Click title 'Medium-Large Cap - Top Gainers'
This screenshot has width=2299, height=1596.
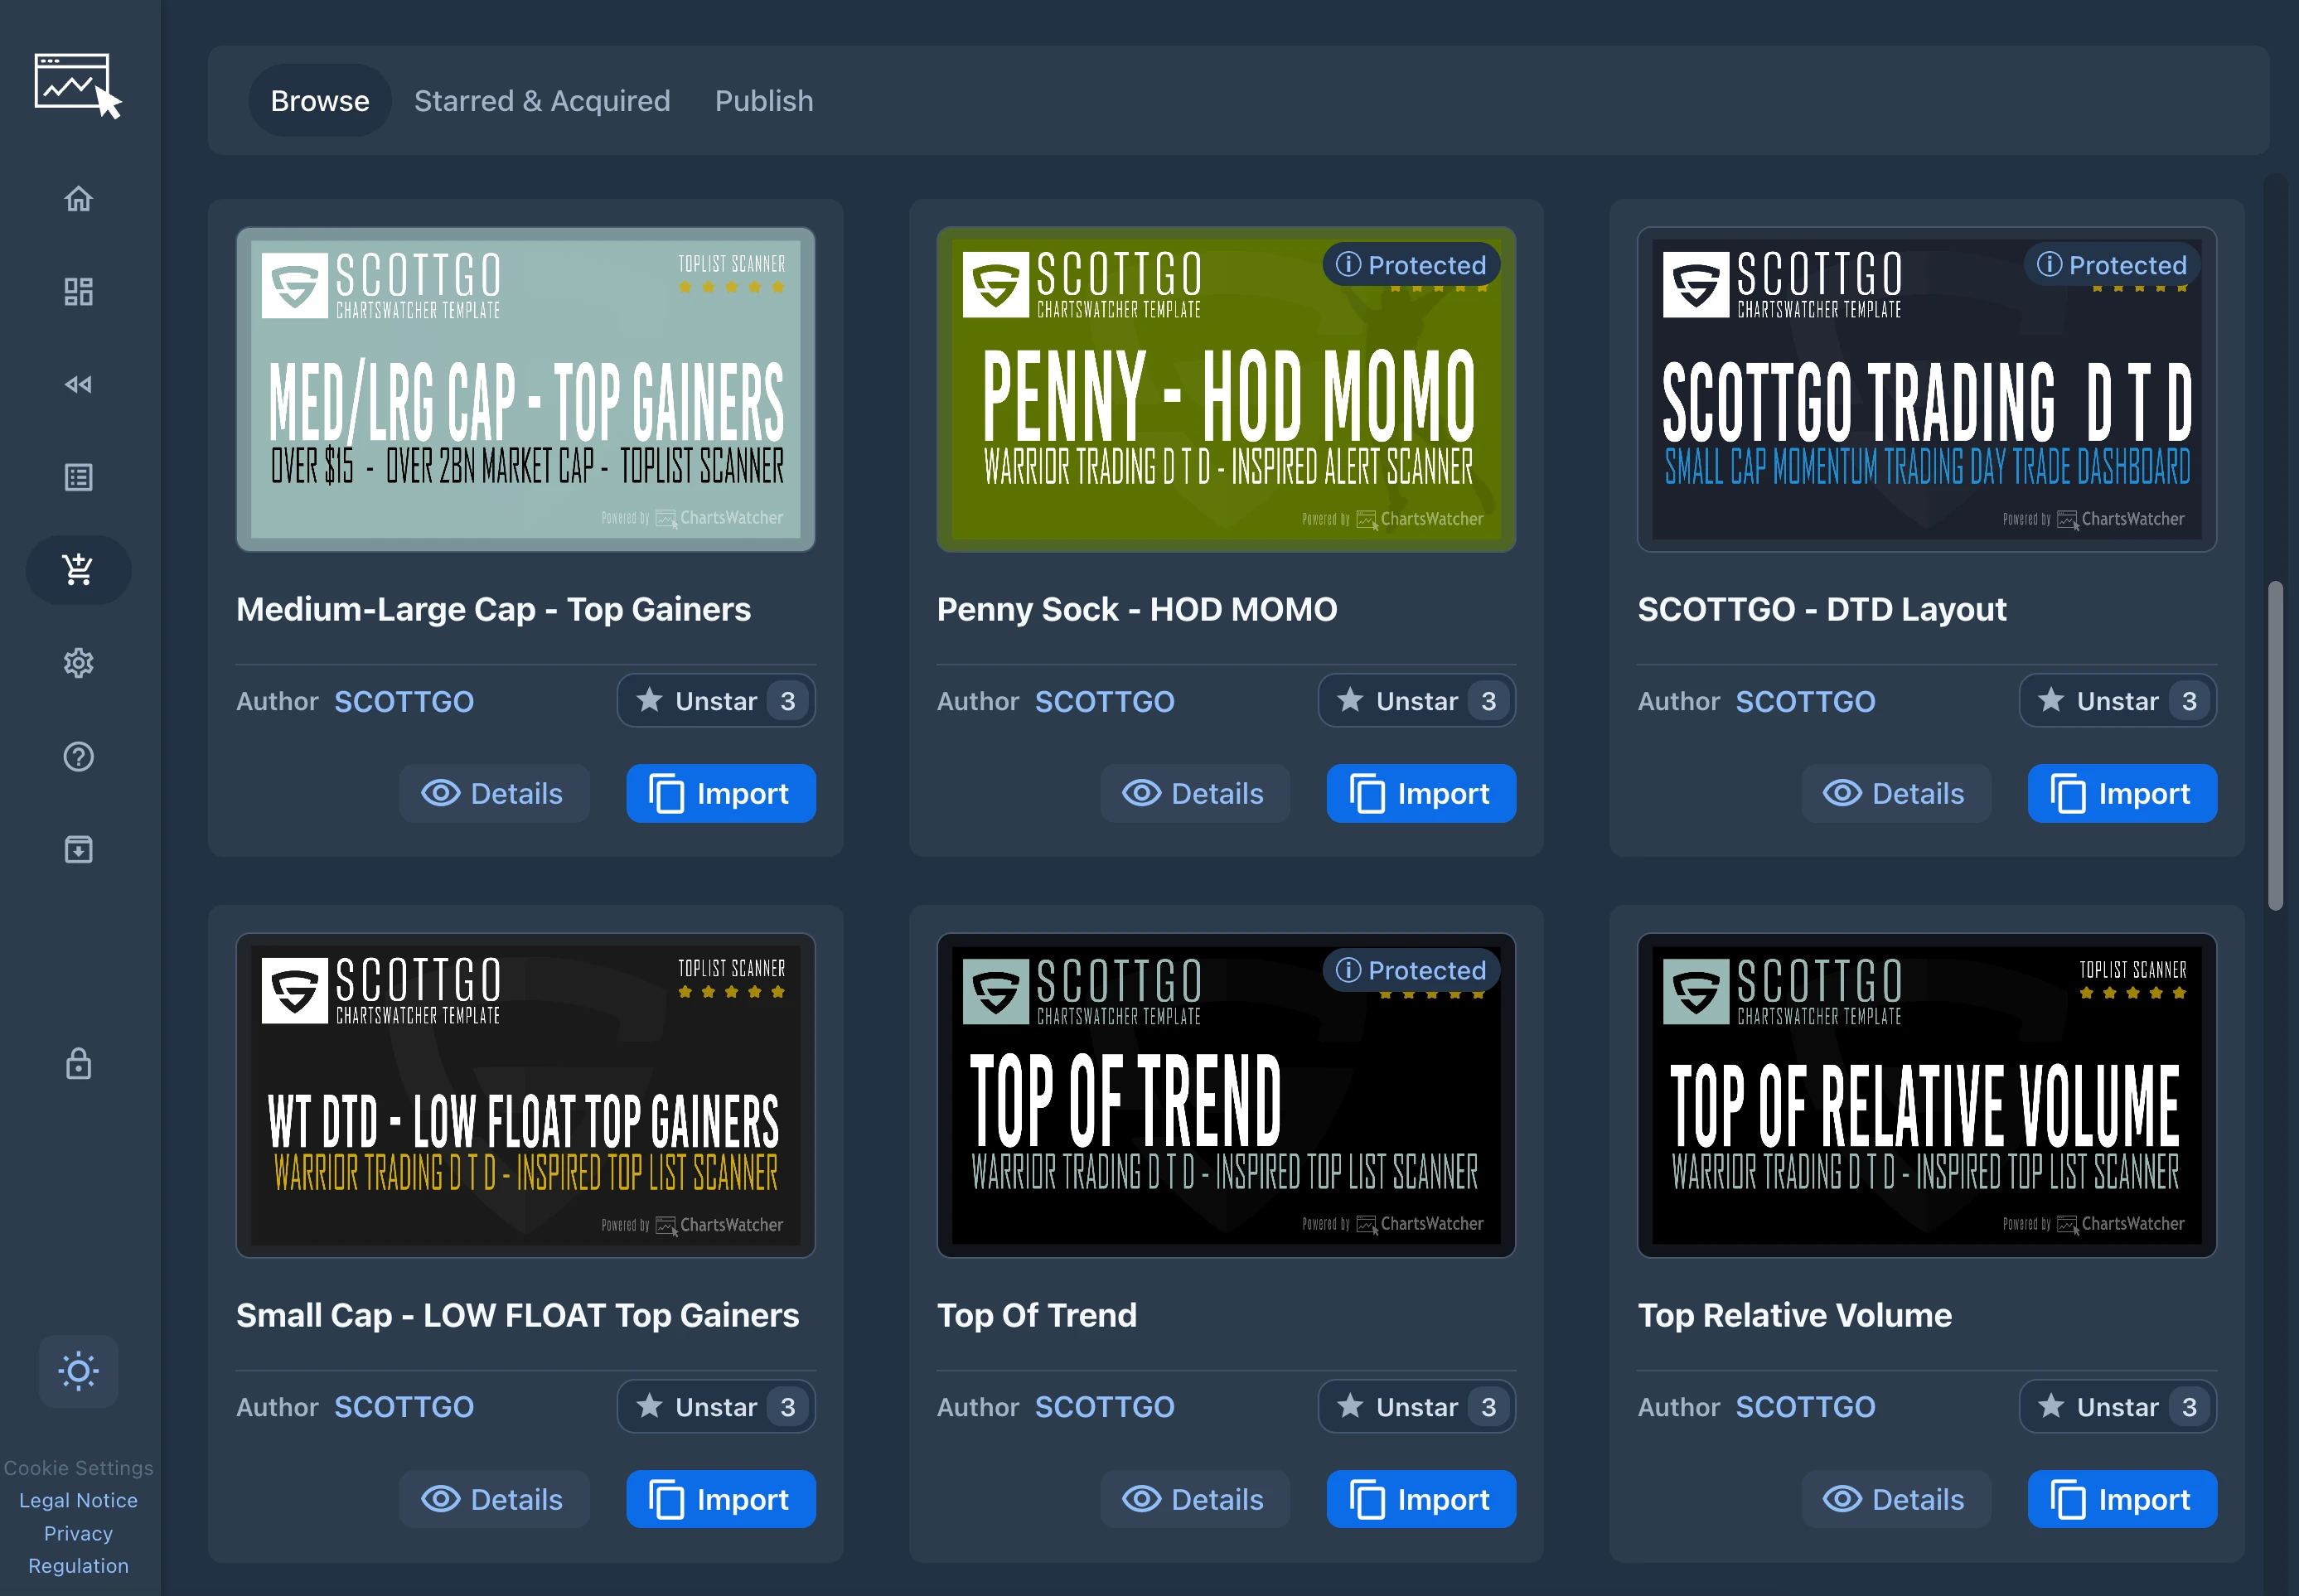point(493,610)
